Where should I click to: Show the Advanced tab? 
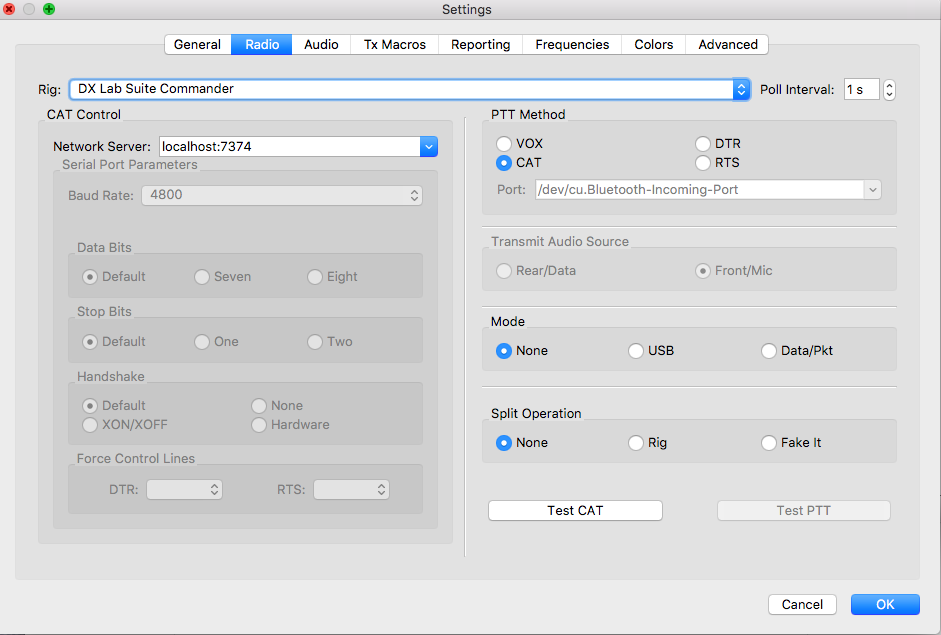[727, 44]
